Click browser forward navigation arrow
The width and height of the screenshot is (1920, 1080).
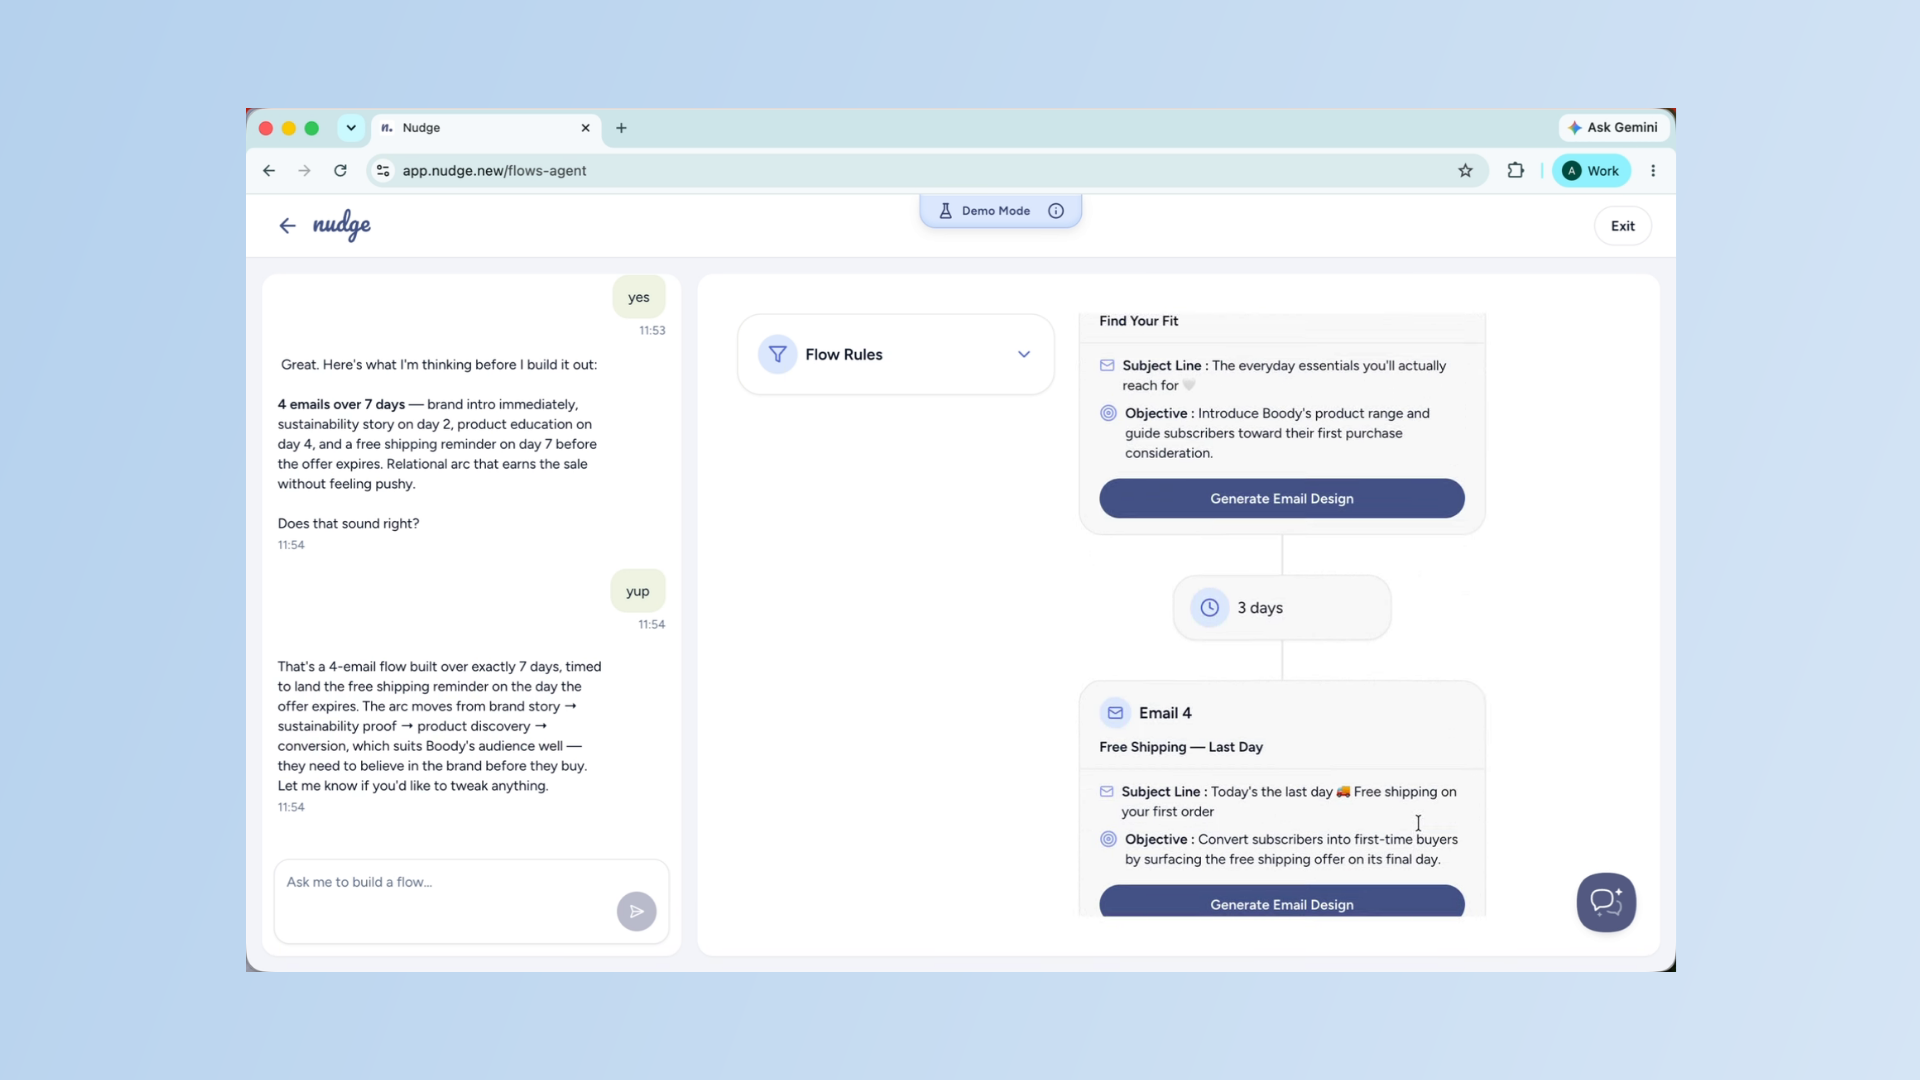point(304,171)
